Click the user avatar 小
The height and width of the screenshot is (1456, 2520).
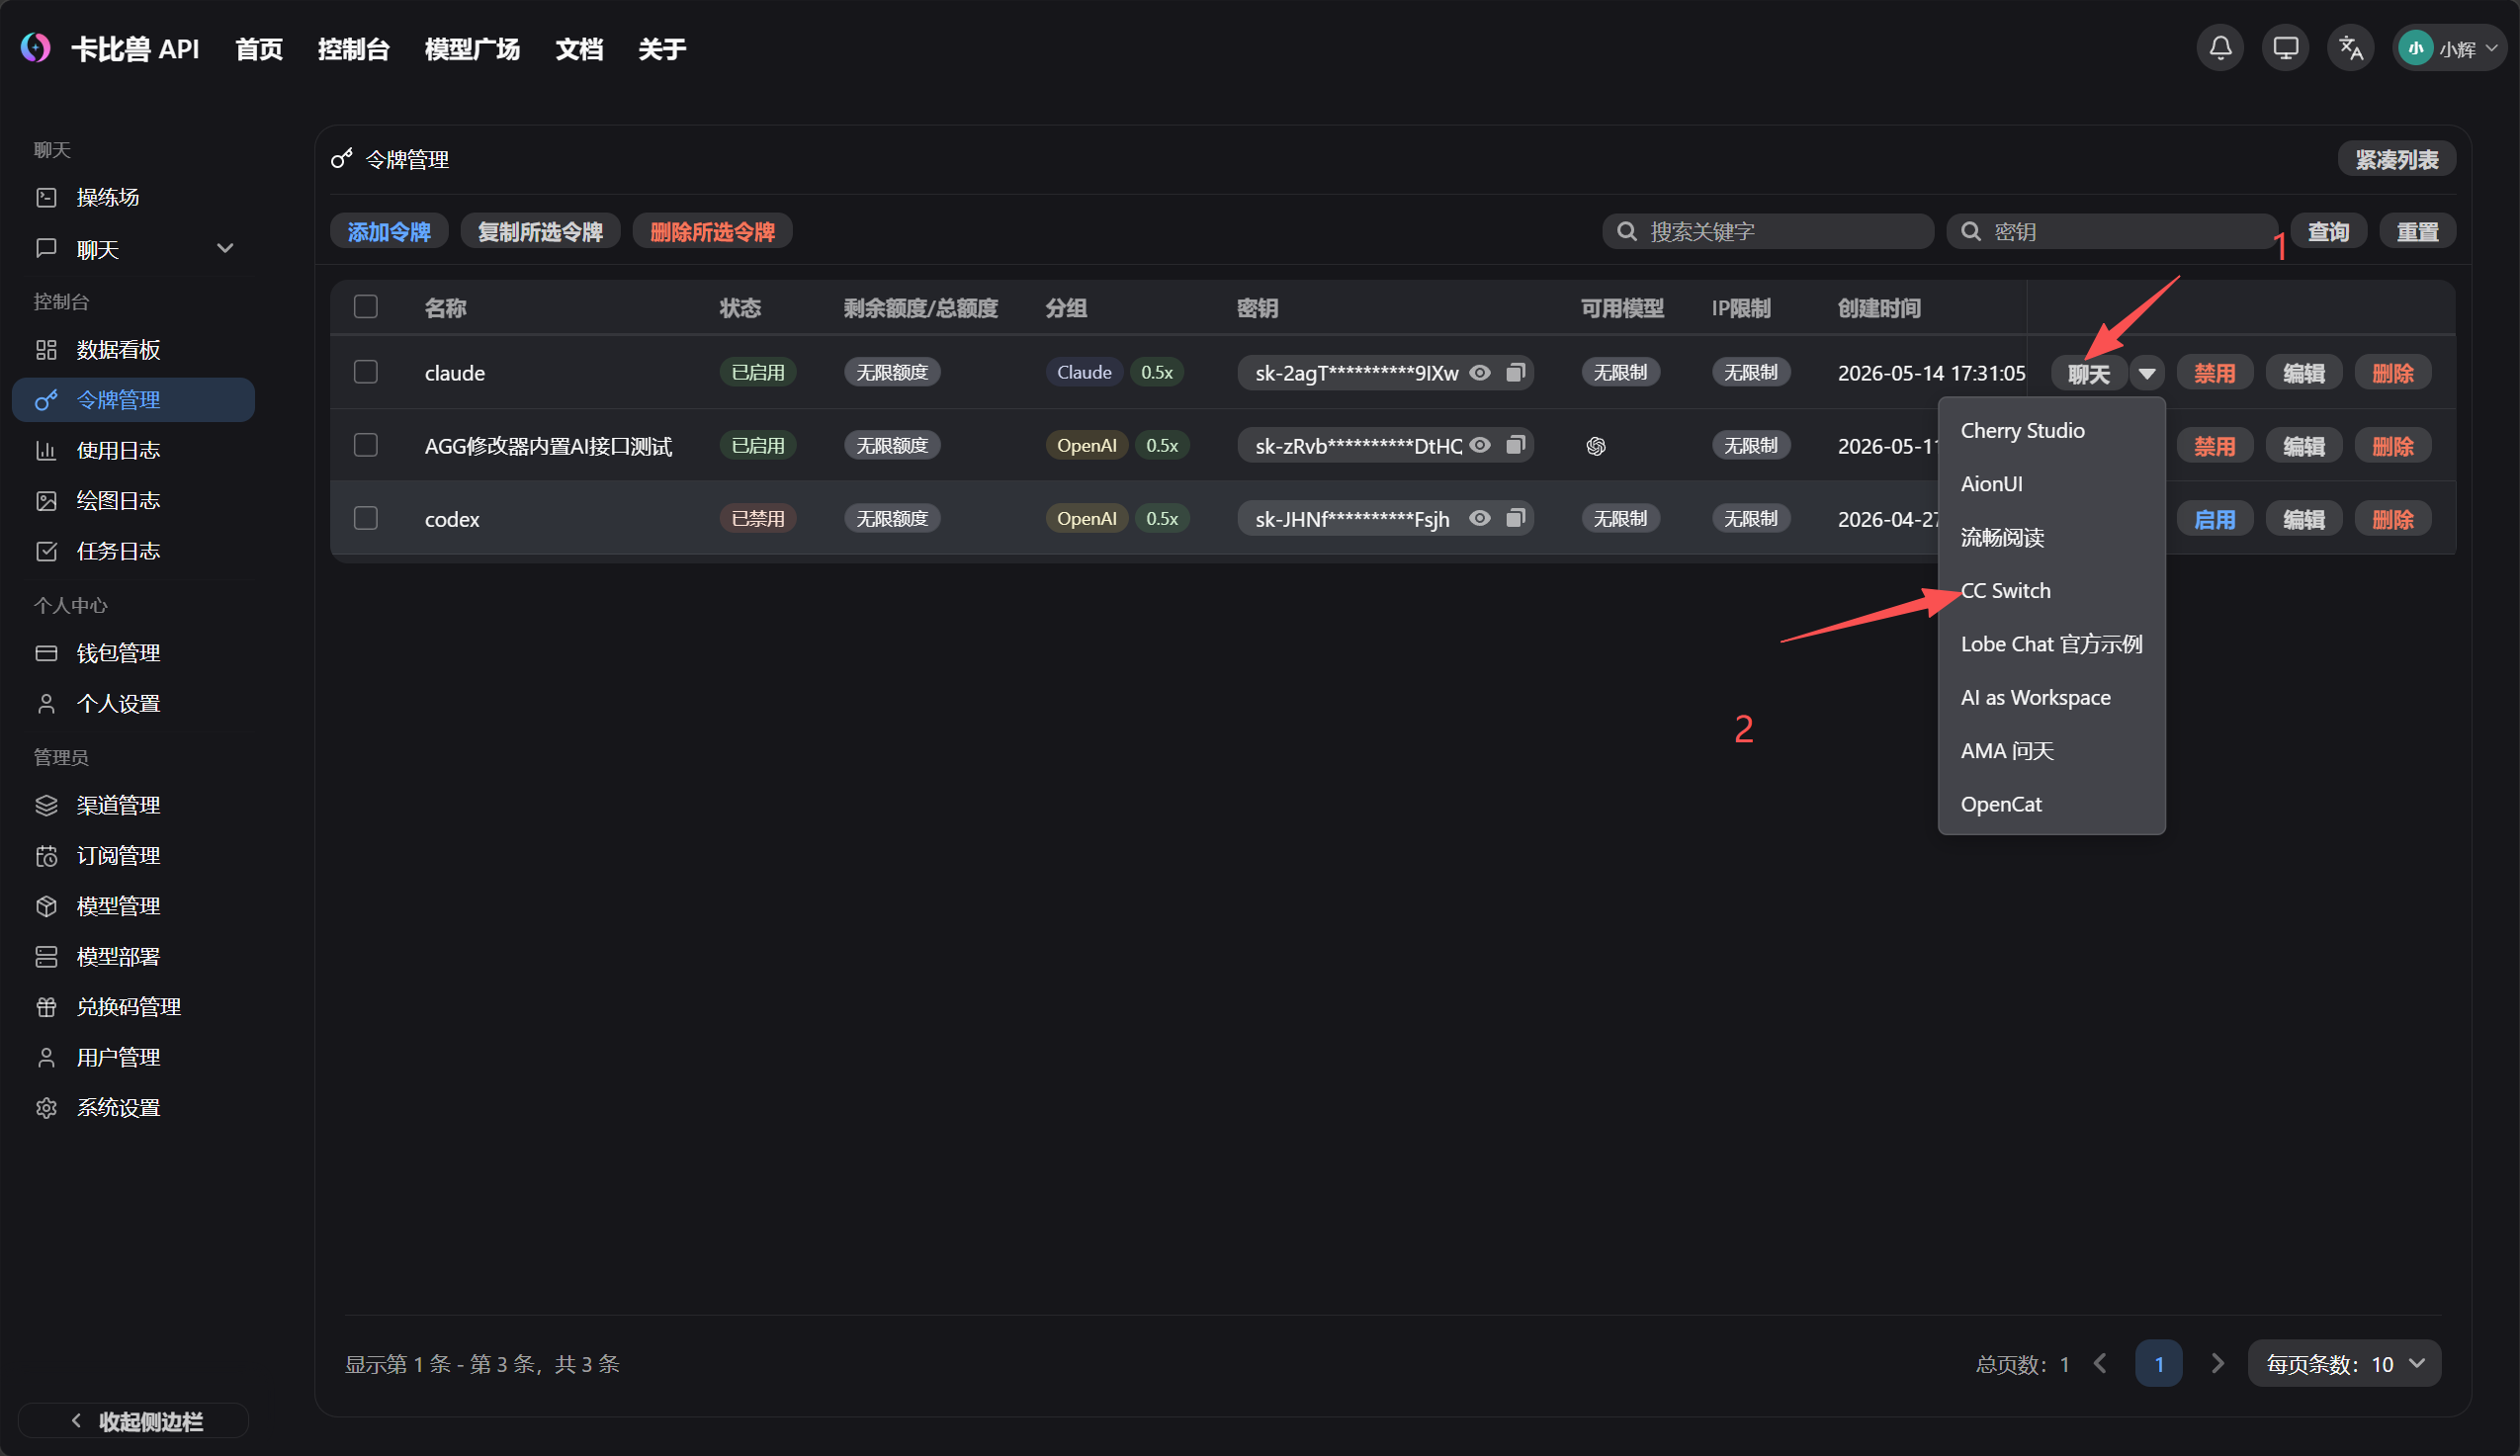pyautogui.click(x=2415, y=48)
